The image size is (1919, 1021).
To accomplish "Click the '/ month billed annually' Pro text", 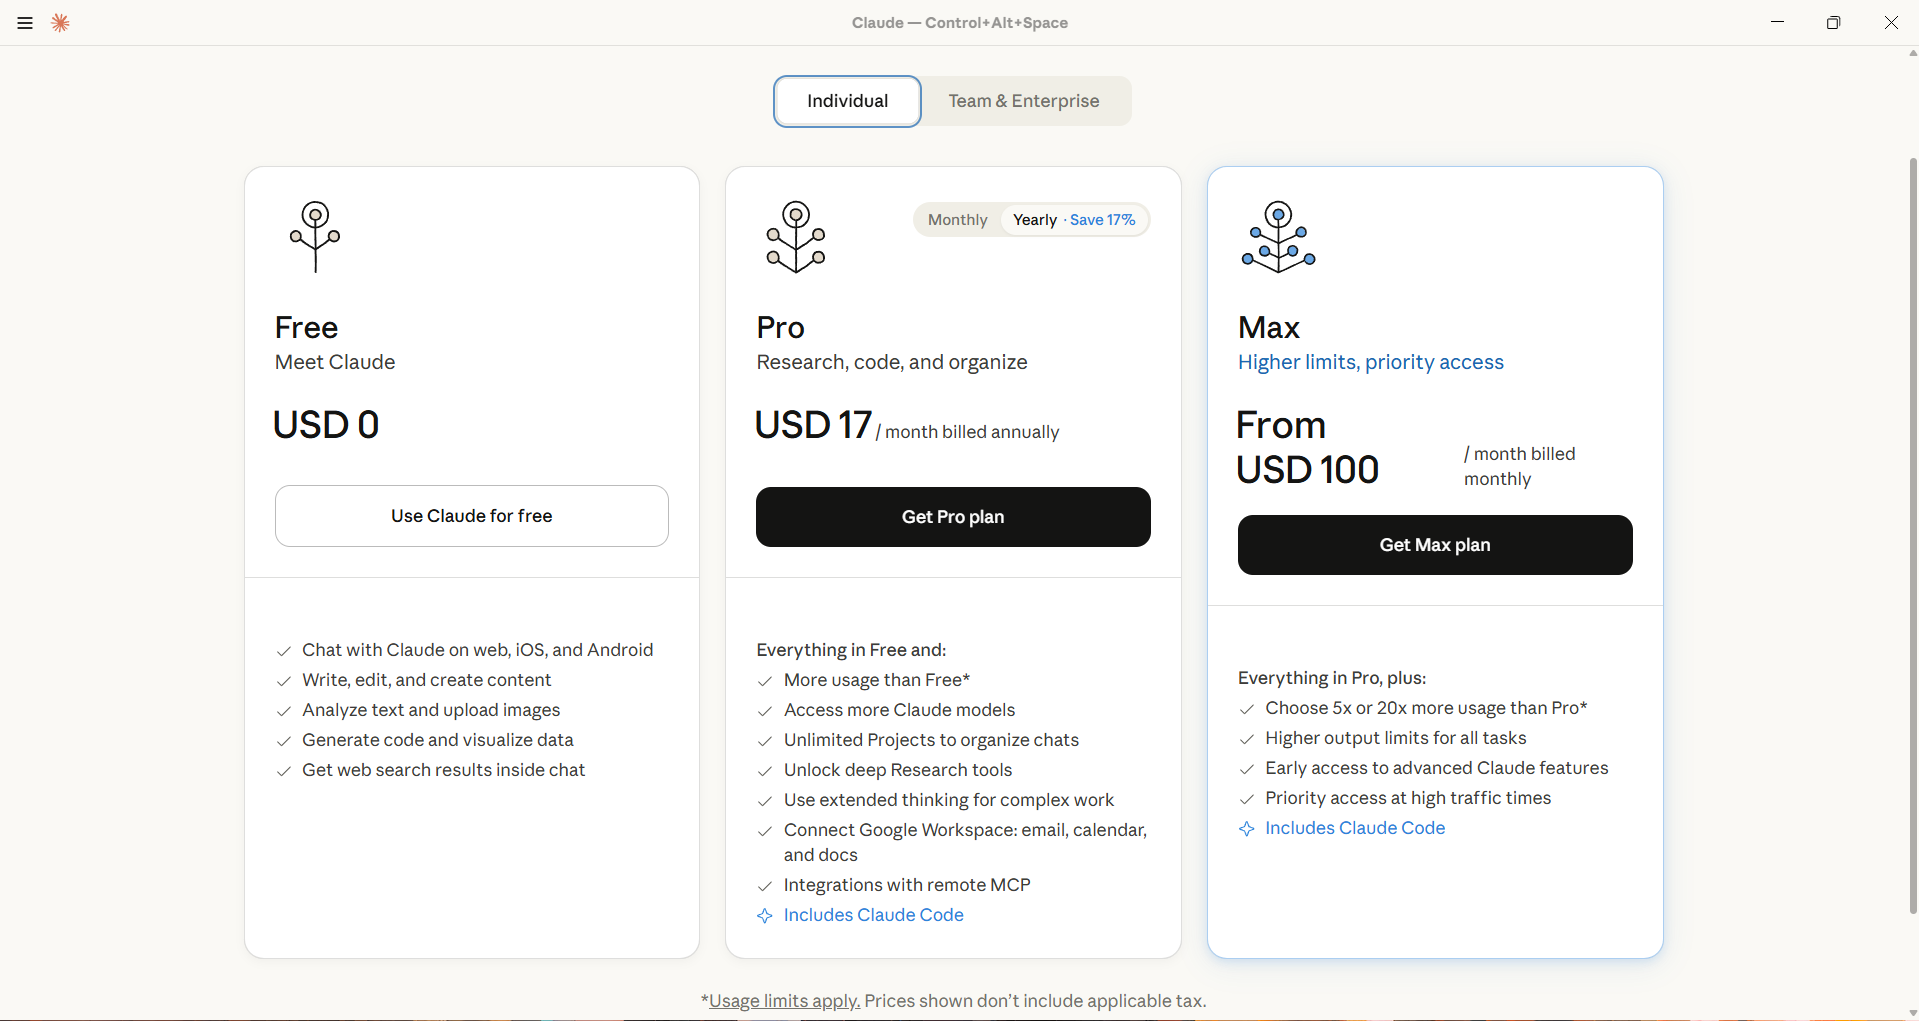I will coord(967,432).
